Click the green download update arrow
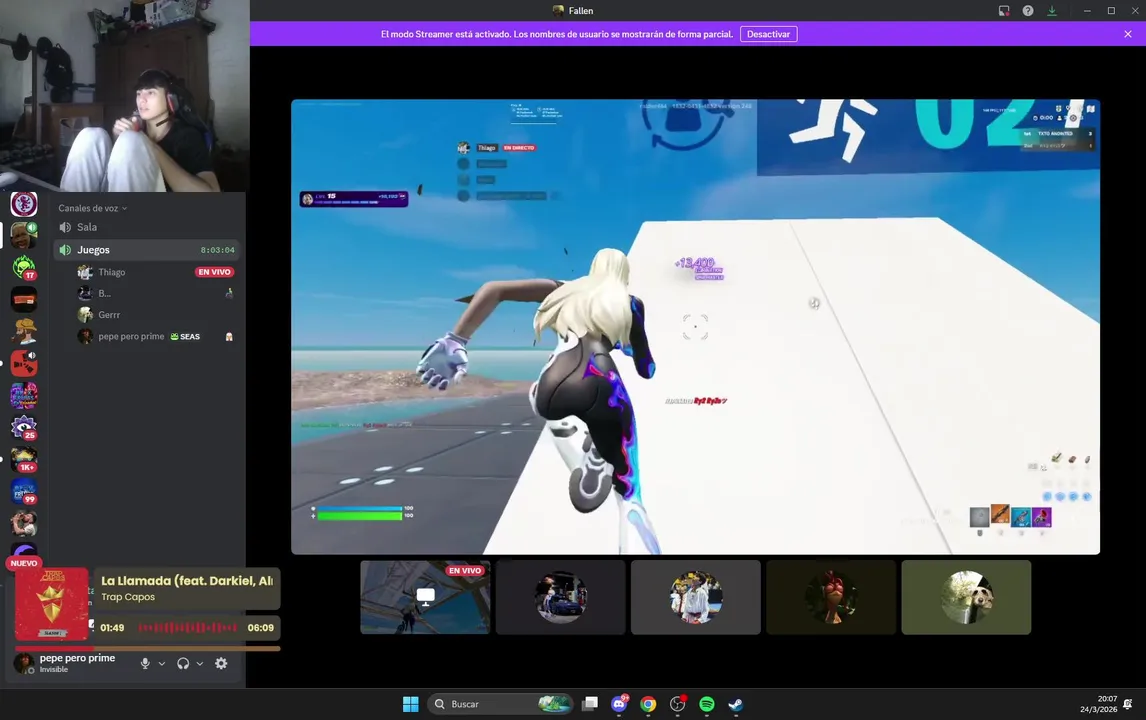 point(1052,11)
